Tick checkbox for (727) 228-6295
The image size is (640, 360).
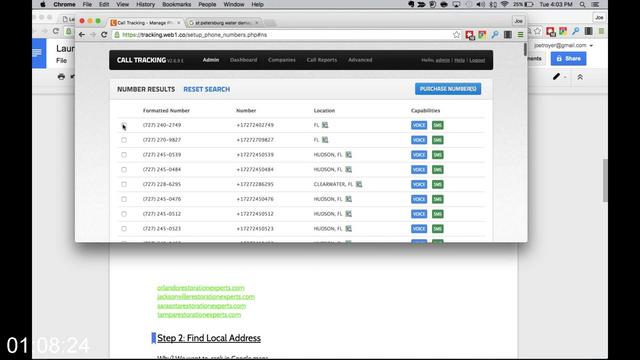124,184
